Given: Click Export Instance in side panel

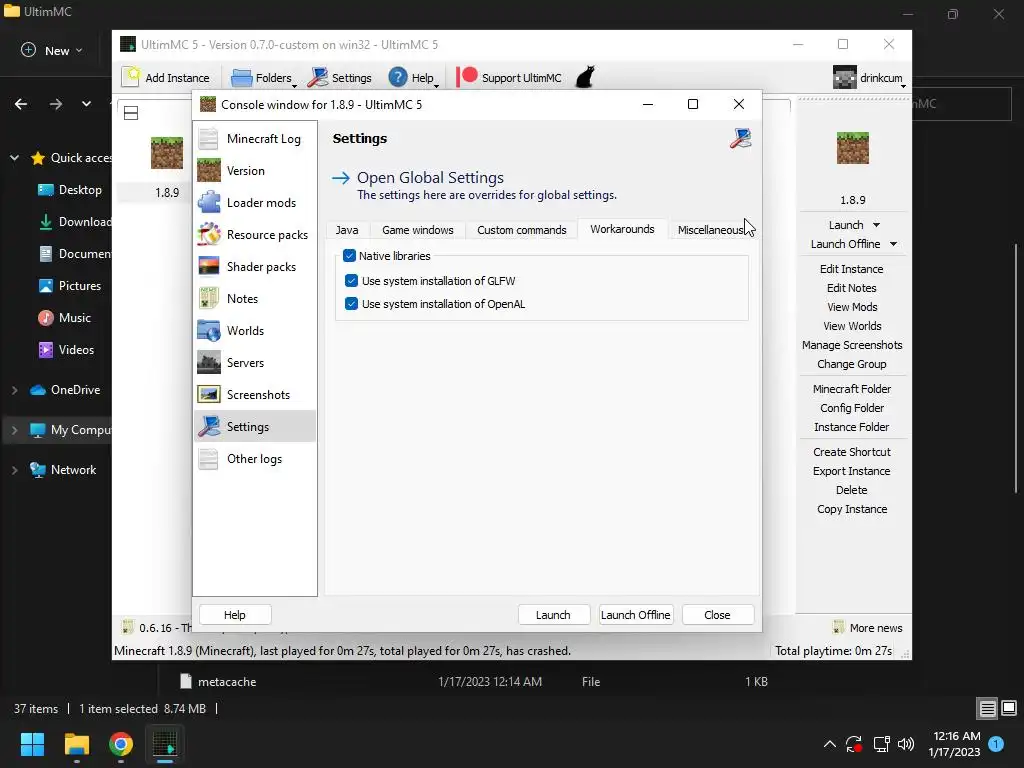Looking at the screenshot, I should (851, 471).
